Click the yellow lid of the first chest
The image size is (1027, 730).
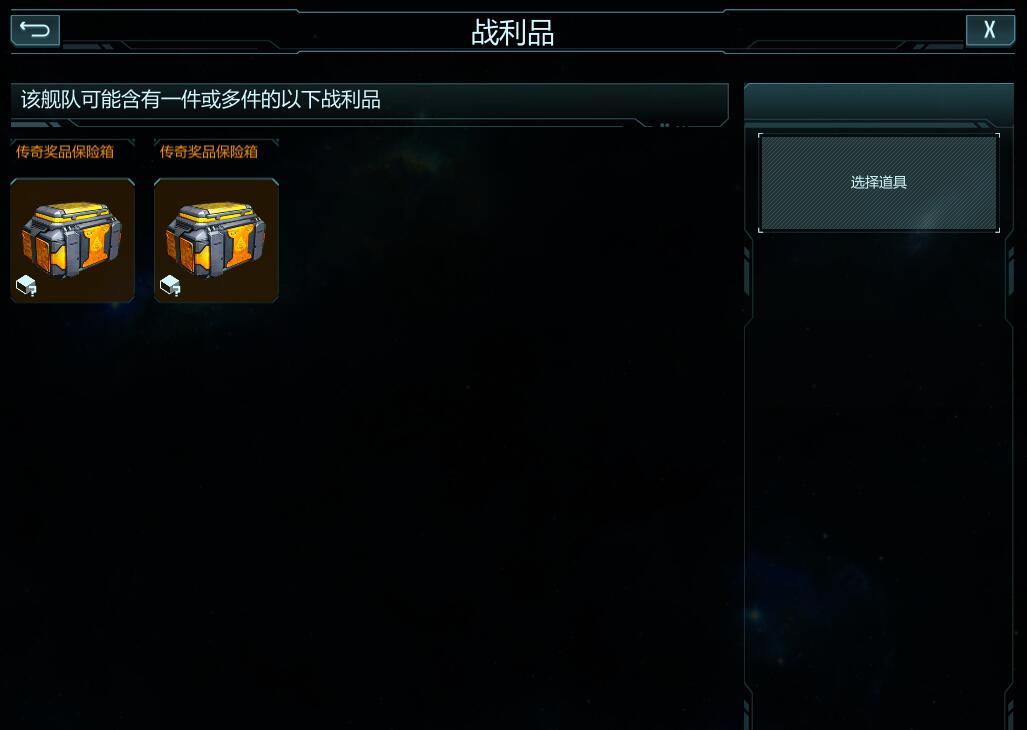pyautogui.click(x=73, y=211)
